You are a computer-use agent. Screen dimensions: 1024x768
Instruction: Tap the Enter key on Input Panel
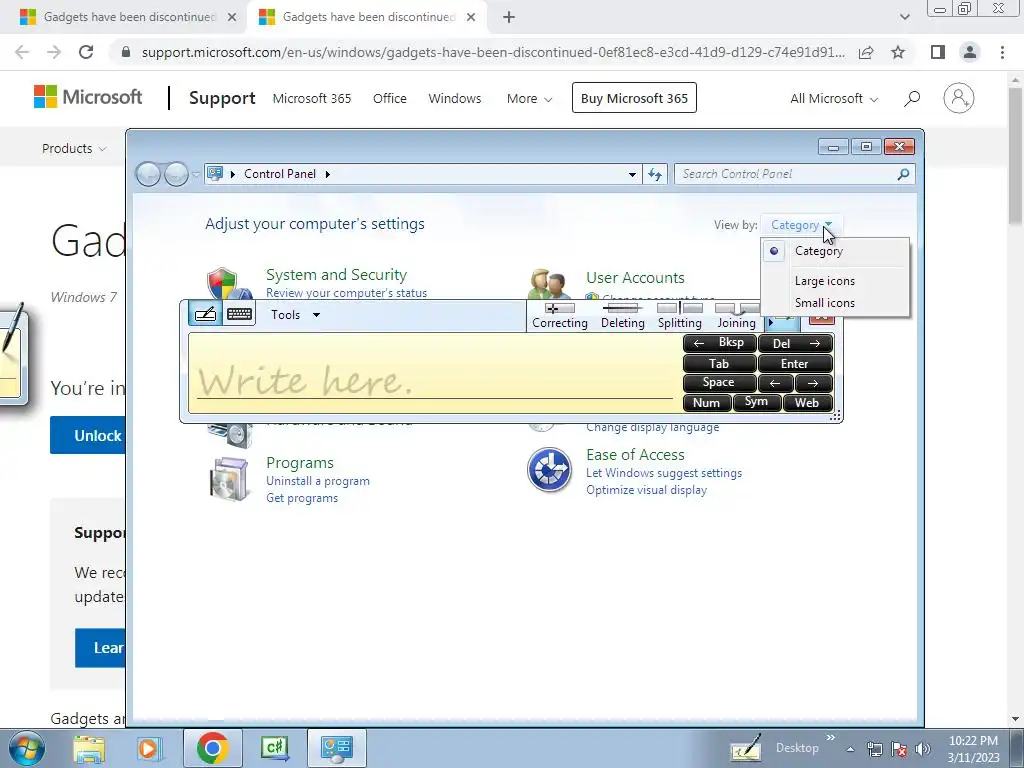click(795, 363)
